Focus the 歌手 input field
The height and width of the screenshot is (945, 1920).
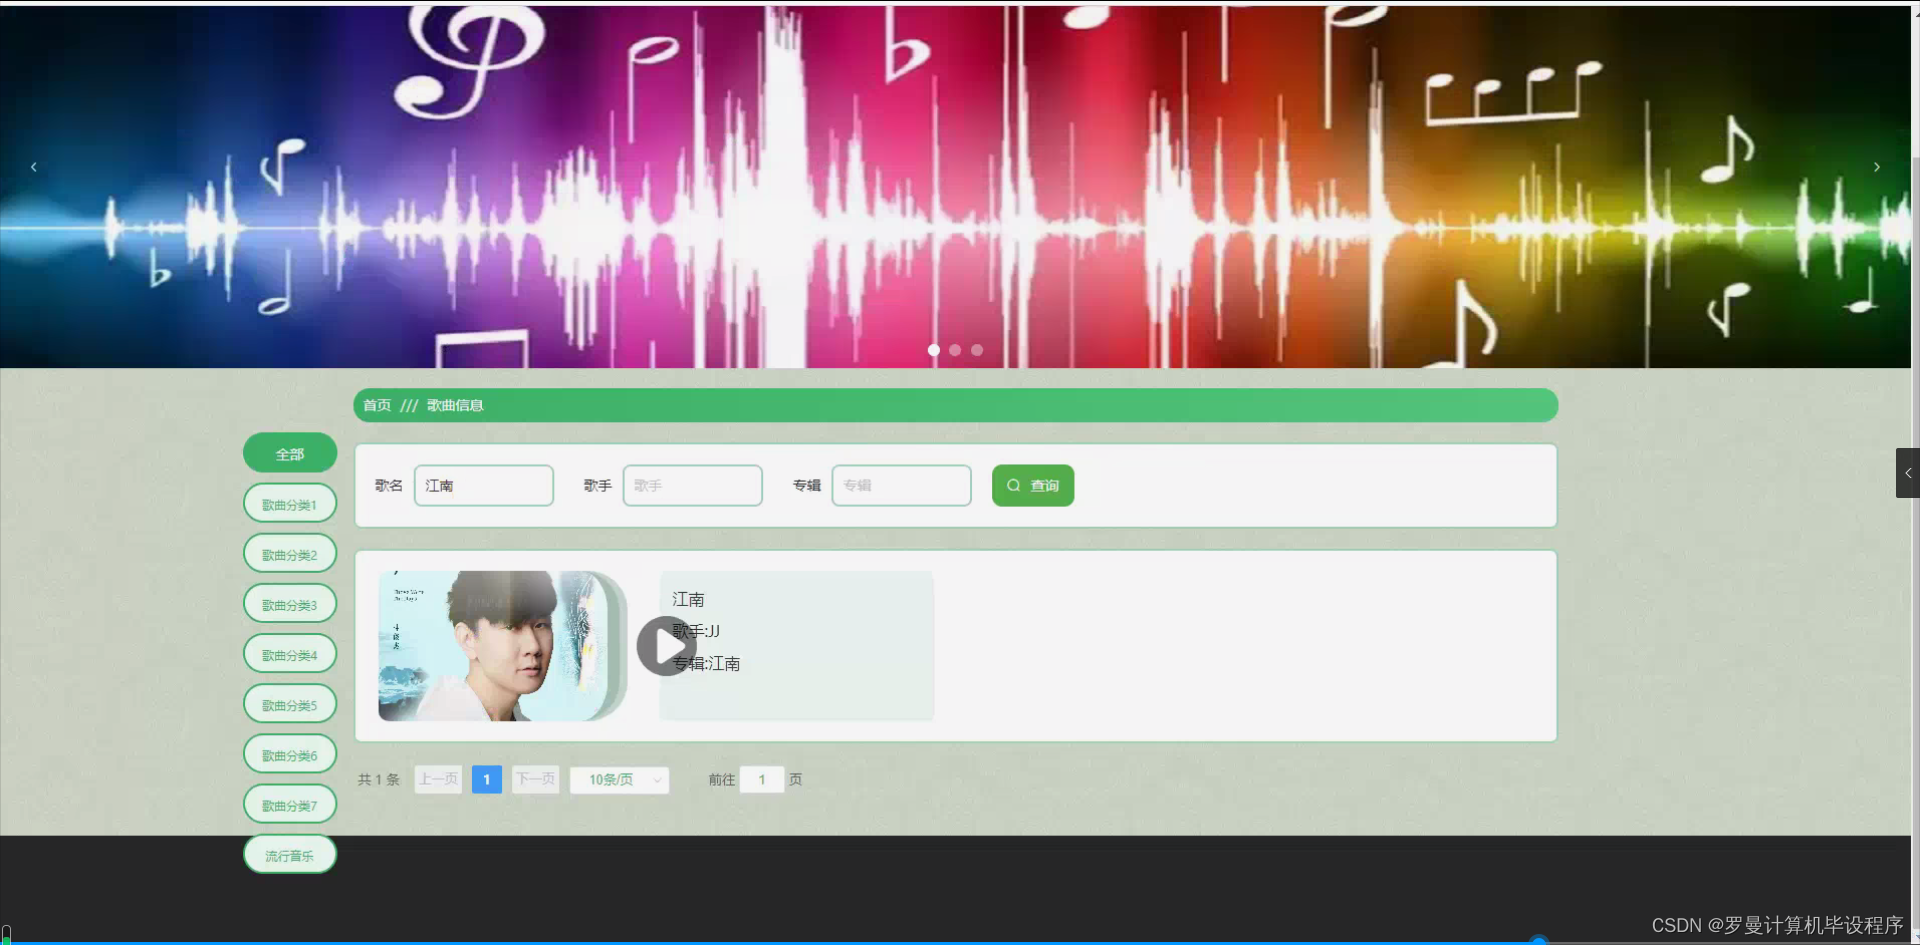tap(693, 485)
